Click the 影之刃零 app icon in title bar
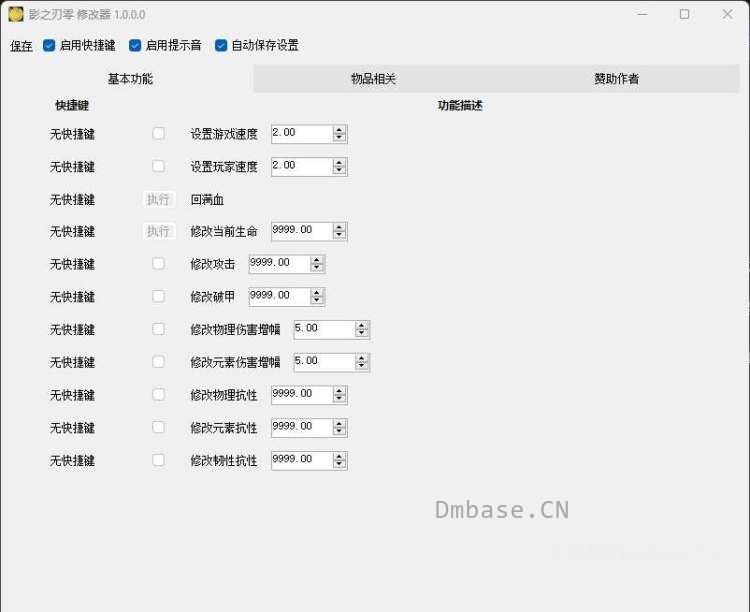 click(16, 14)
